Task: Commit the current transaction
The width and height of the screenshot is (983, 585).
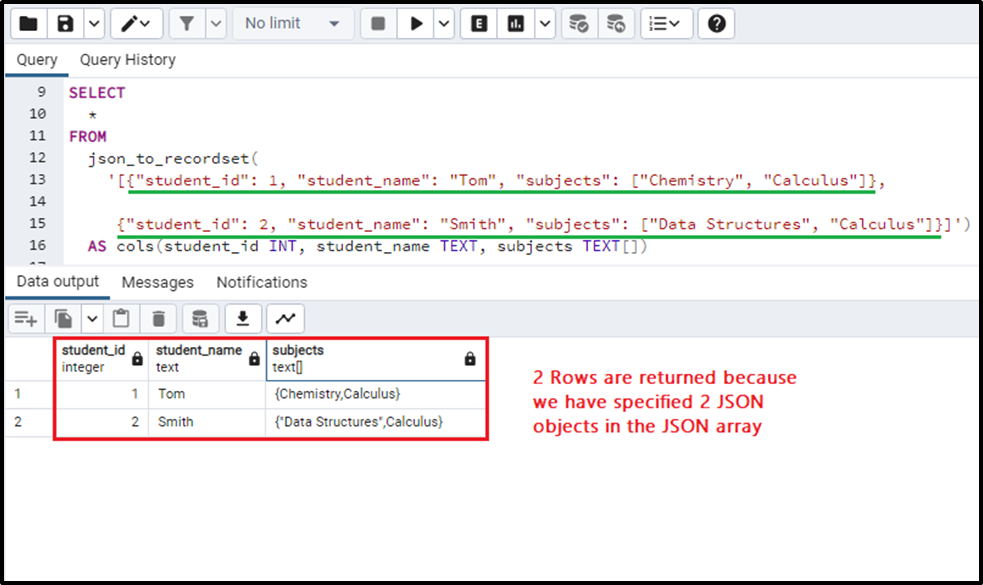Action: (x=578, y=23)
